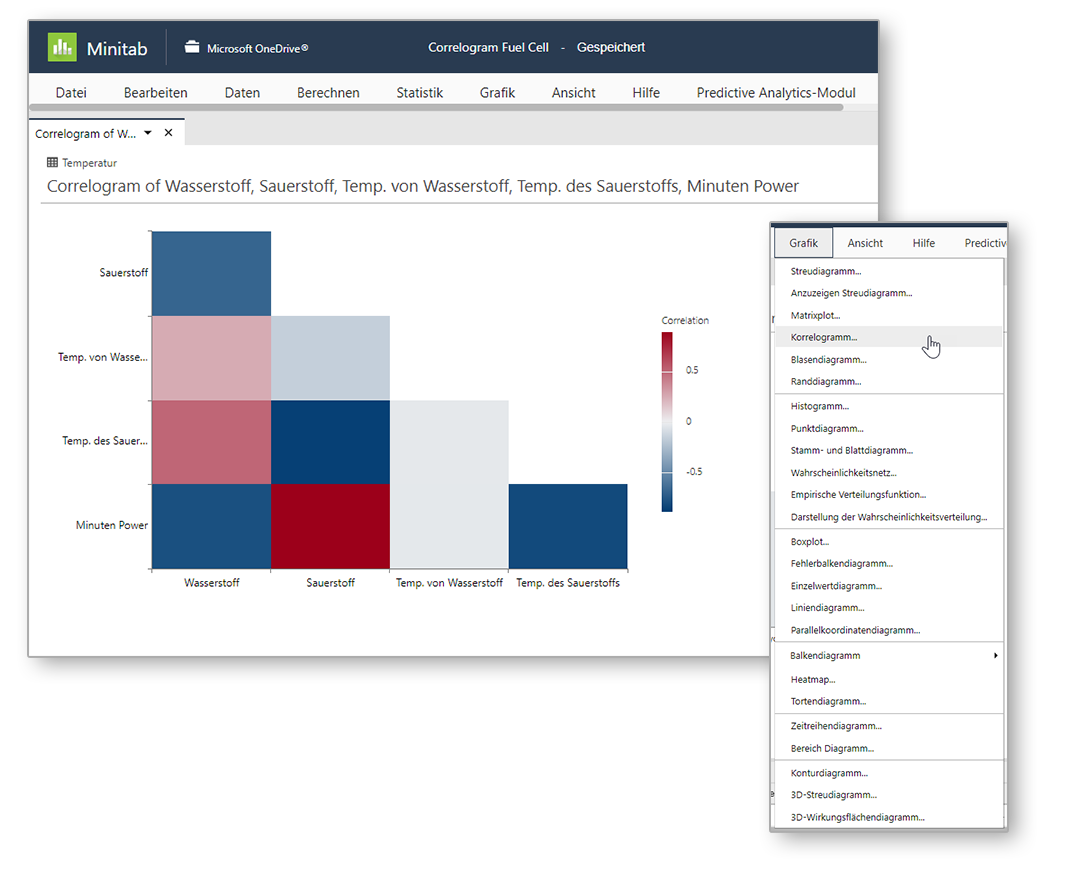
Task: Expand the Balkendiagramm submenu arrow
Action: [995, 656]
